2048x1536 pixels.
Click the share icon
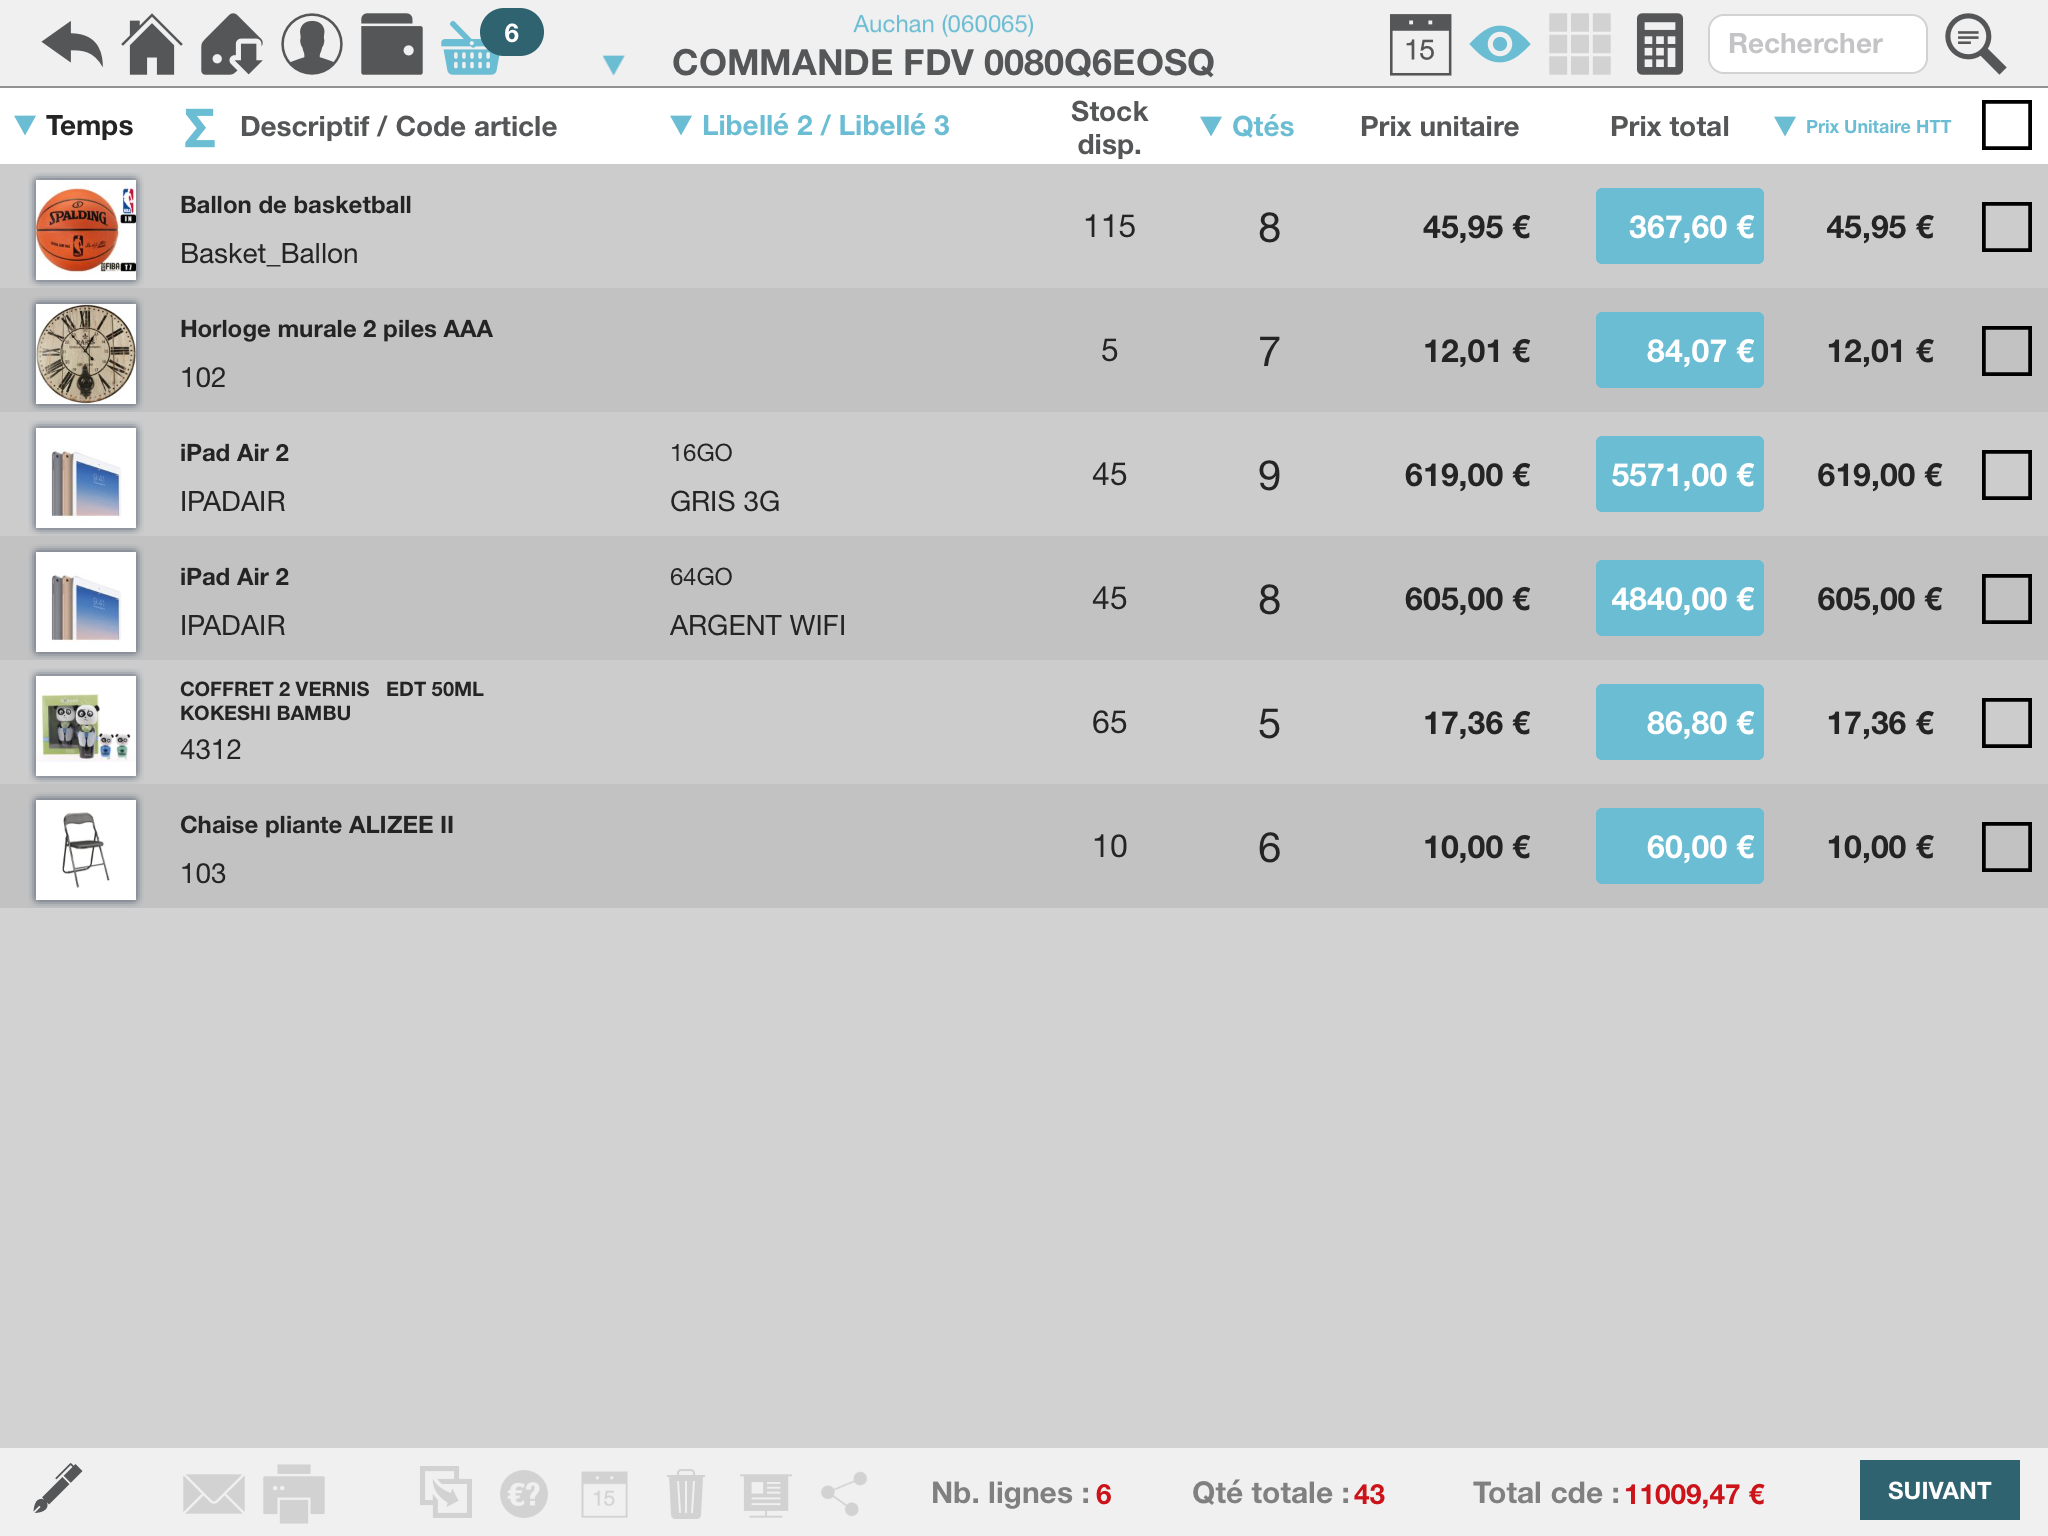(x=844, y=1494)
